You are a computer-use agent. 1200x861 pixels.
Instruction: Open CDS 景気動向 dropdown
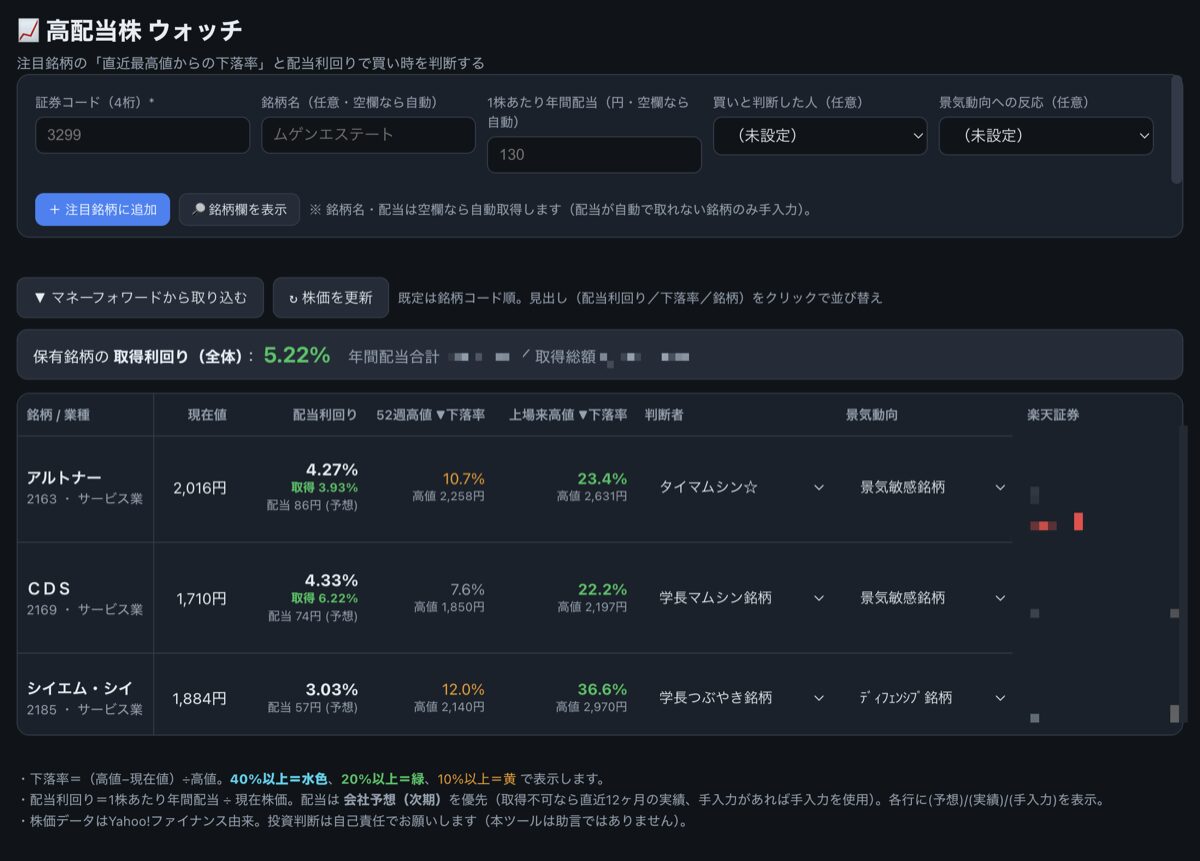(x=932, y=598)
